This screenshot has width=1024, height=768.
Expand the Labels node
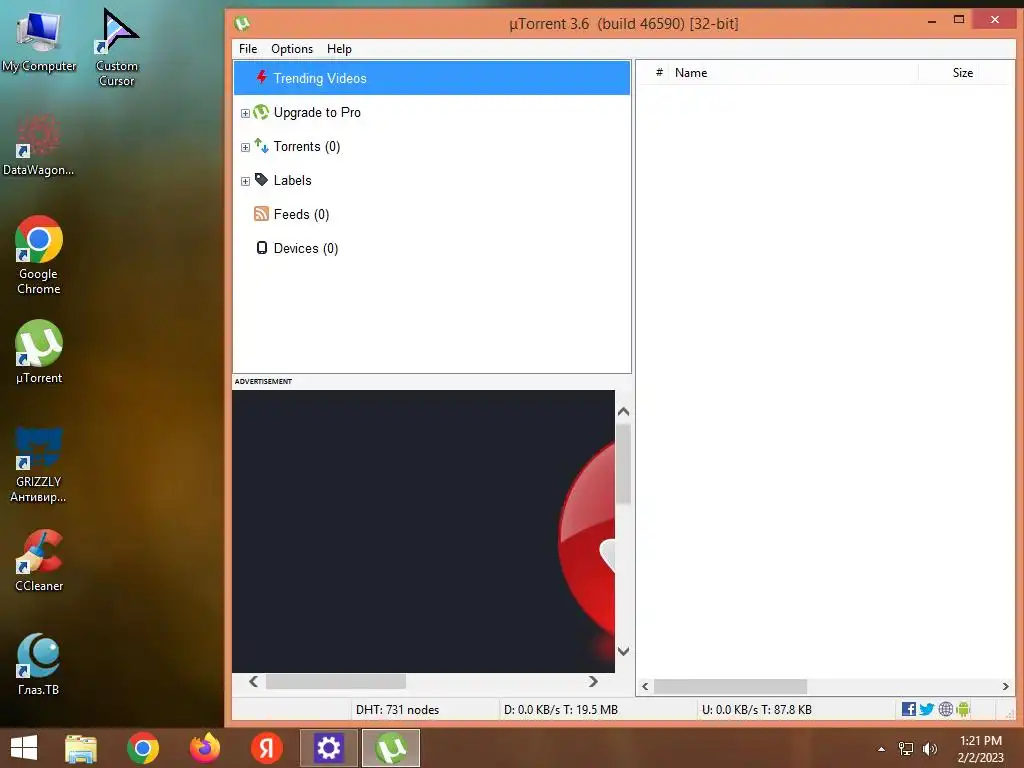[x=245, y=181]
